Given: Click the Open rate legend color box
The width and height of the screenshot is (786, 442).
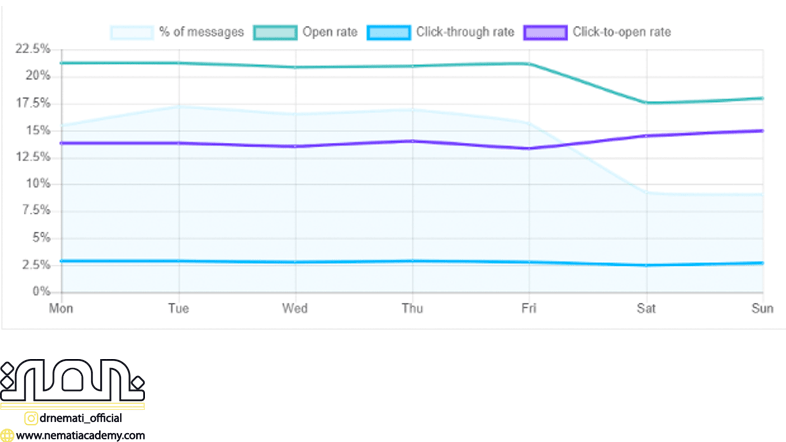Looking at the screenshot, I should click(276, 32).
